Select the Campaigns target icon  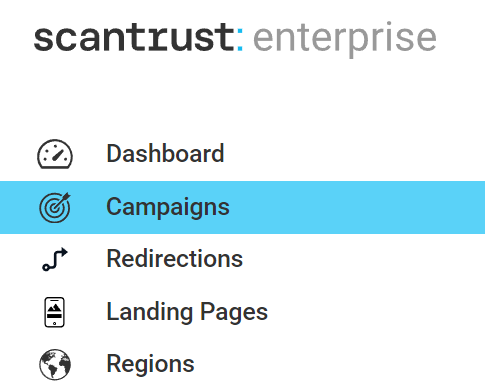(55, 207)
